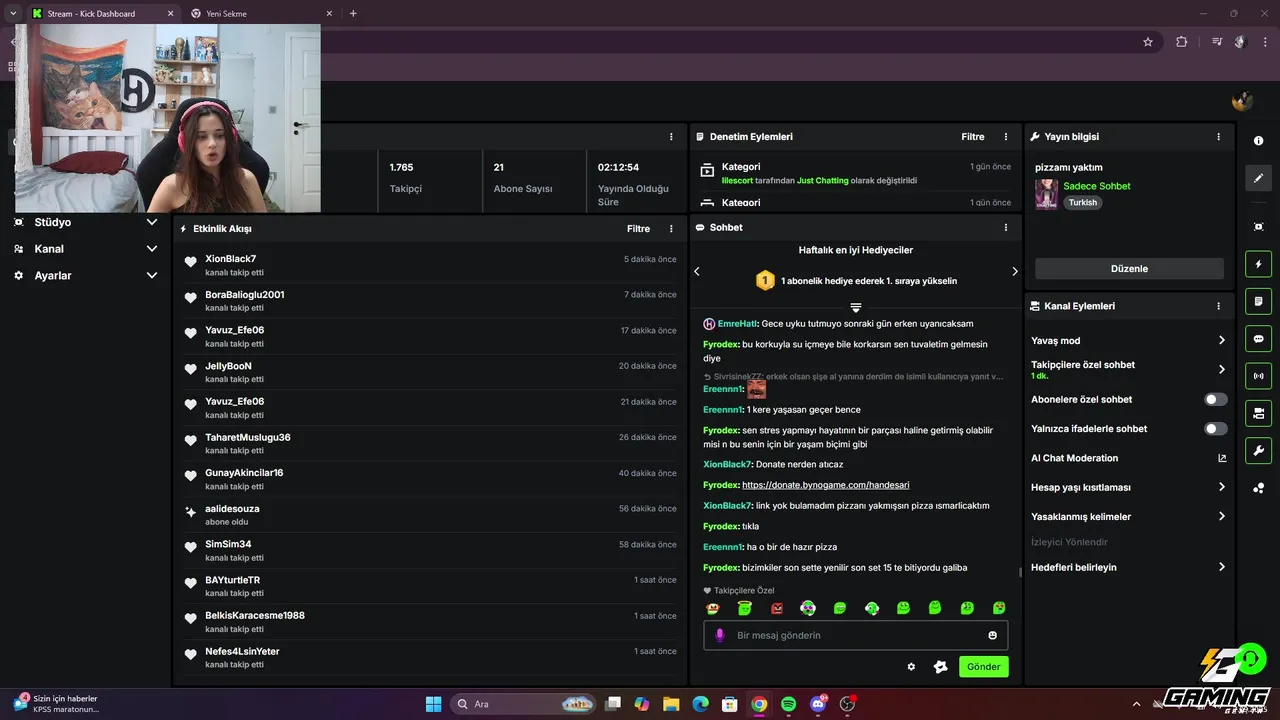Insert the angry red emote

[777, 608]
